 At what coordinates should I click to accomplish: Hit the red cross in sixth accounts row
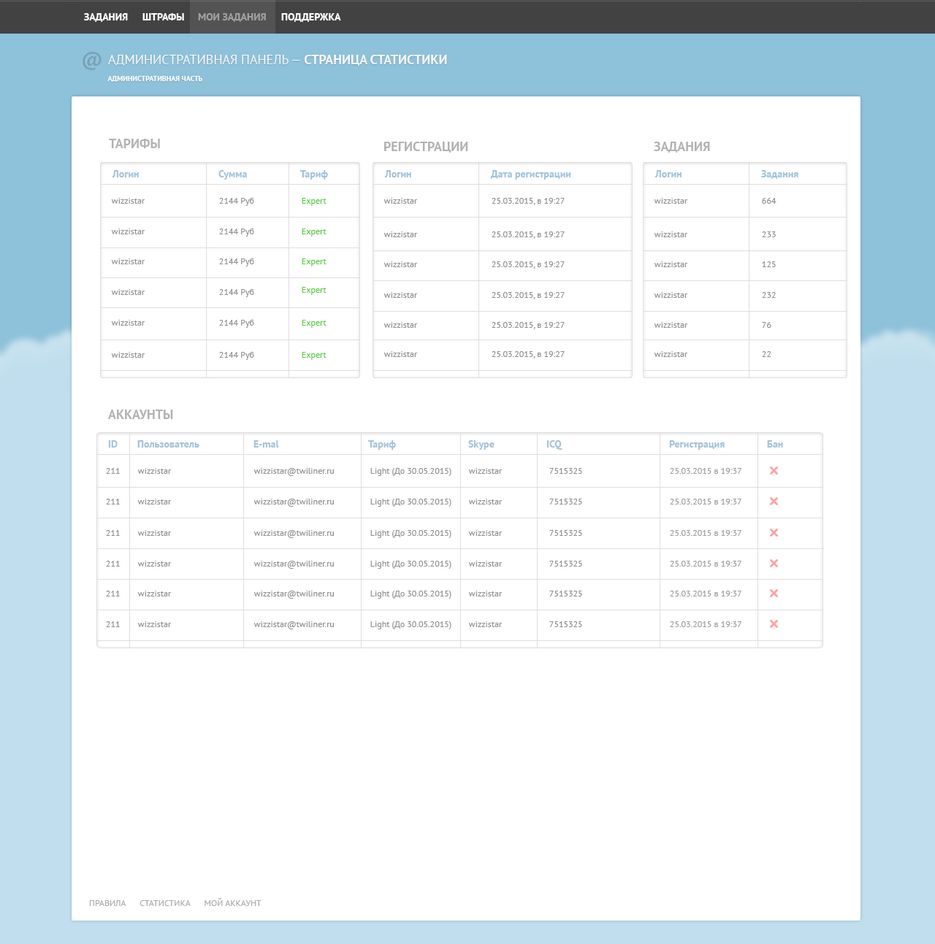pyautogui.click(x=773, y=624)
